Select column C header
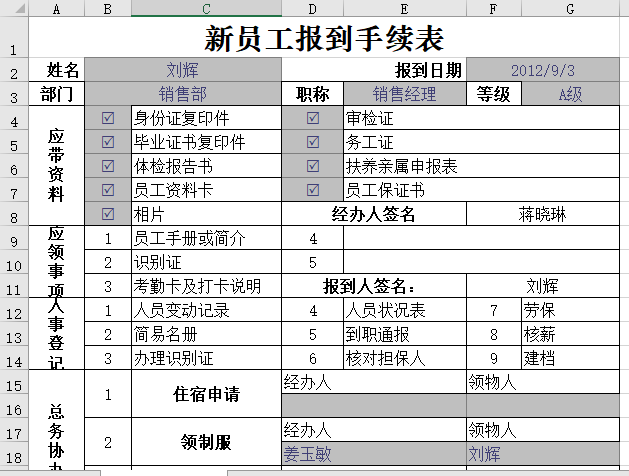The height and width of the screenshot is (476, 629). (206, 9)
